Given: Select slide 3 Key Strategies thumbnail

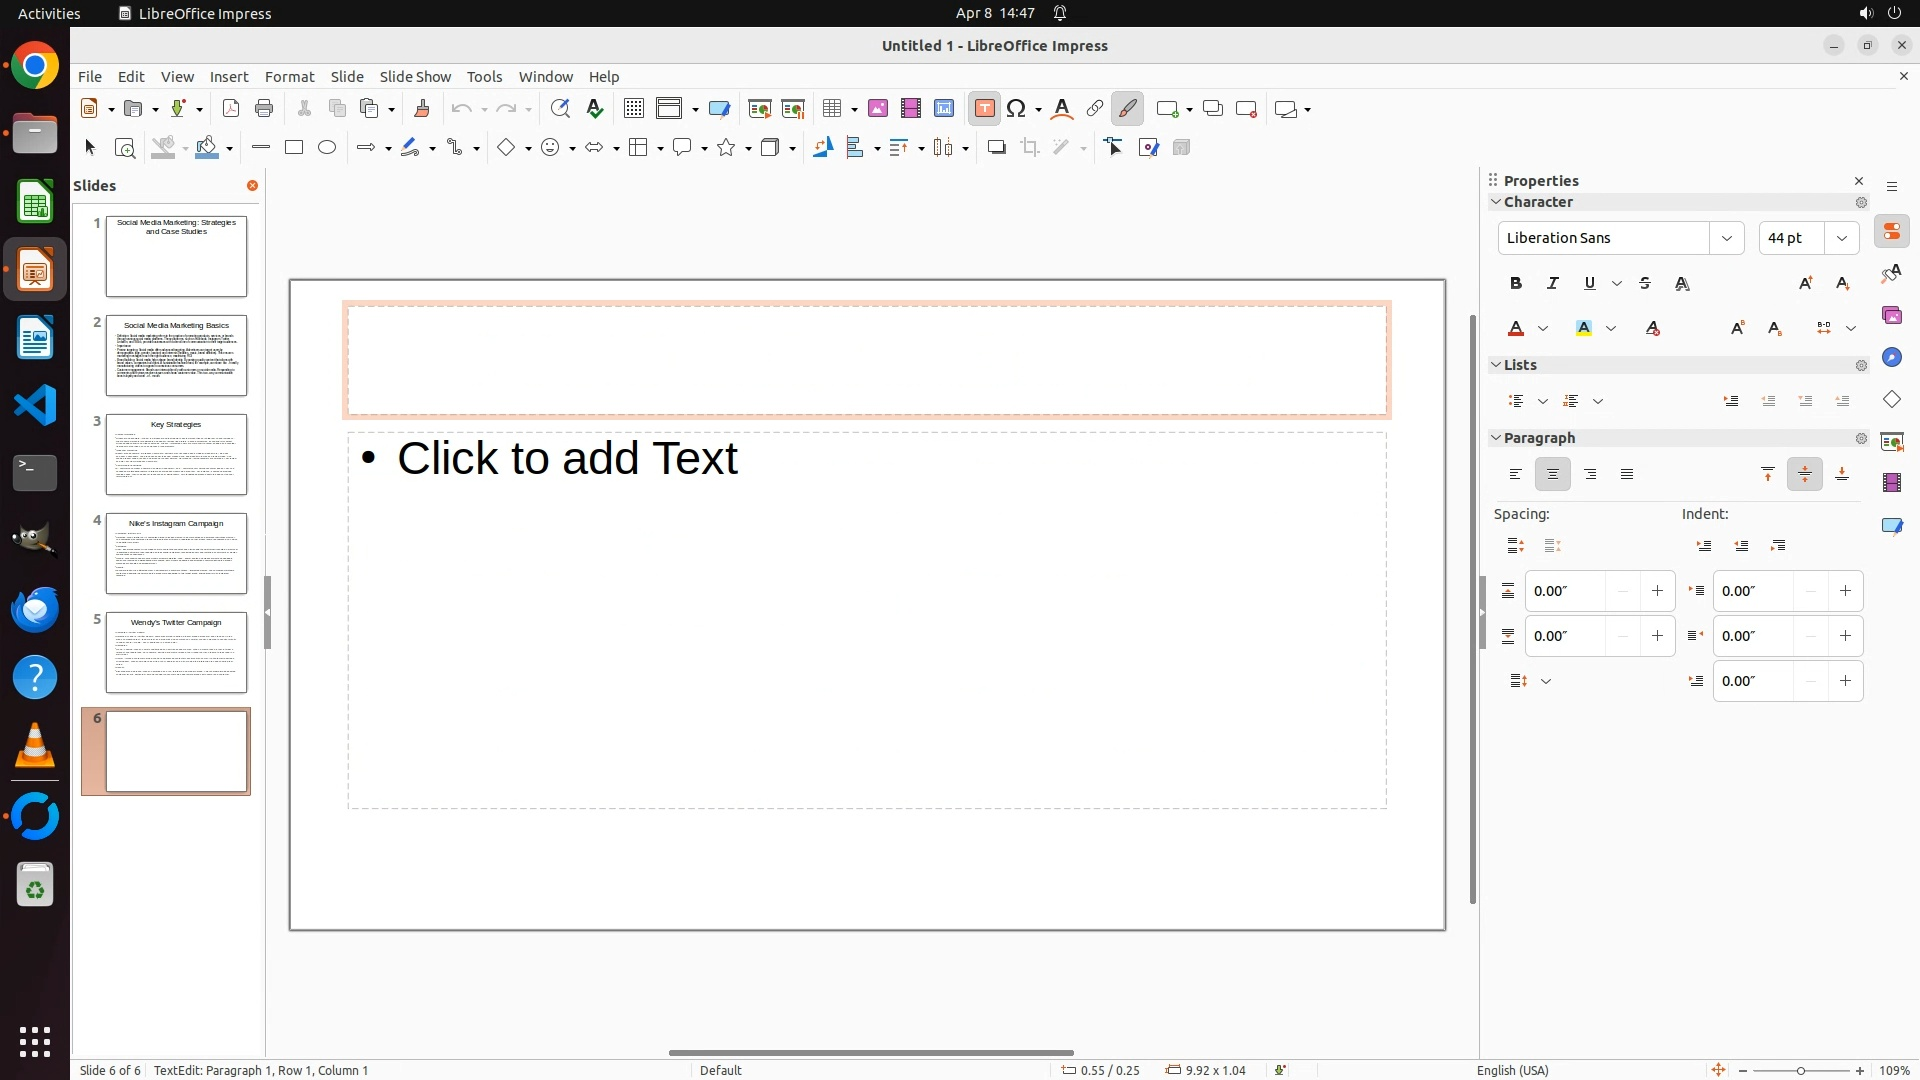Looking at the screenshot, I should [176, 455].
